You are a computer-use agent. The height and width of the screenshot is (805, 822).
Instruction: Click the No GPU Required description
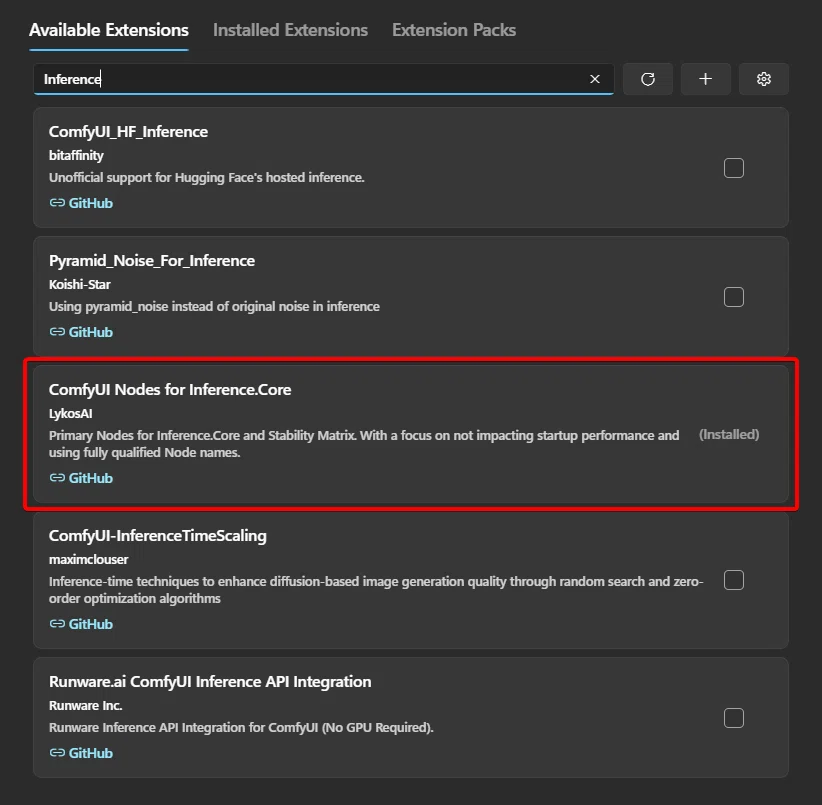241,727
